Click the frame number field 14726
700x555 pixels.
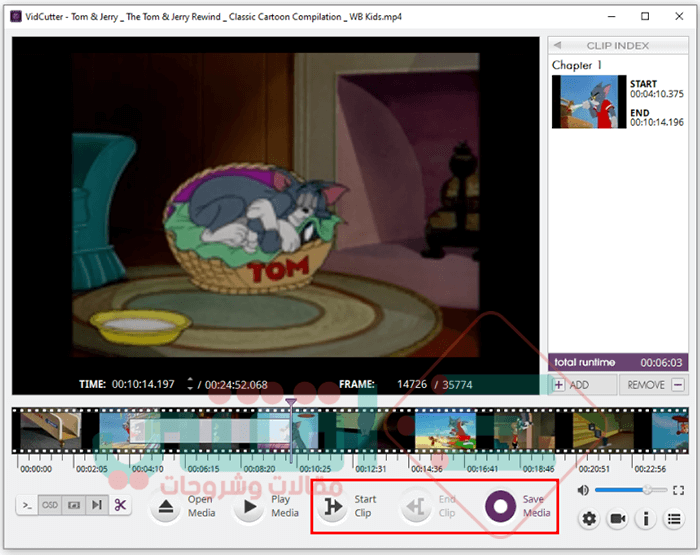pyautogui.click(x=412, y=384)
